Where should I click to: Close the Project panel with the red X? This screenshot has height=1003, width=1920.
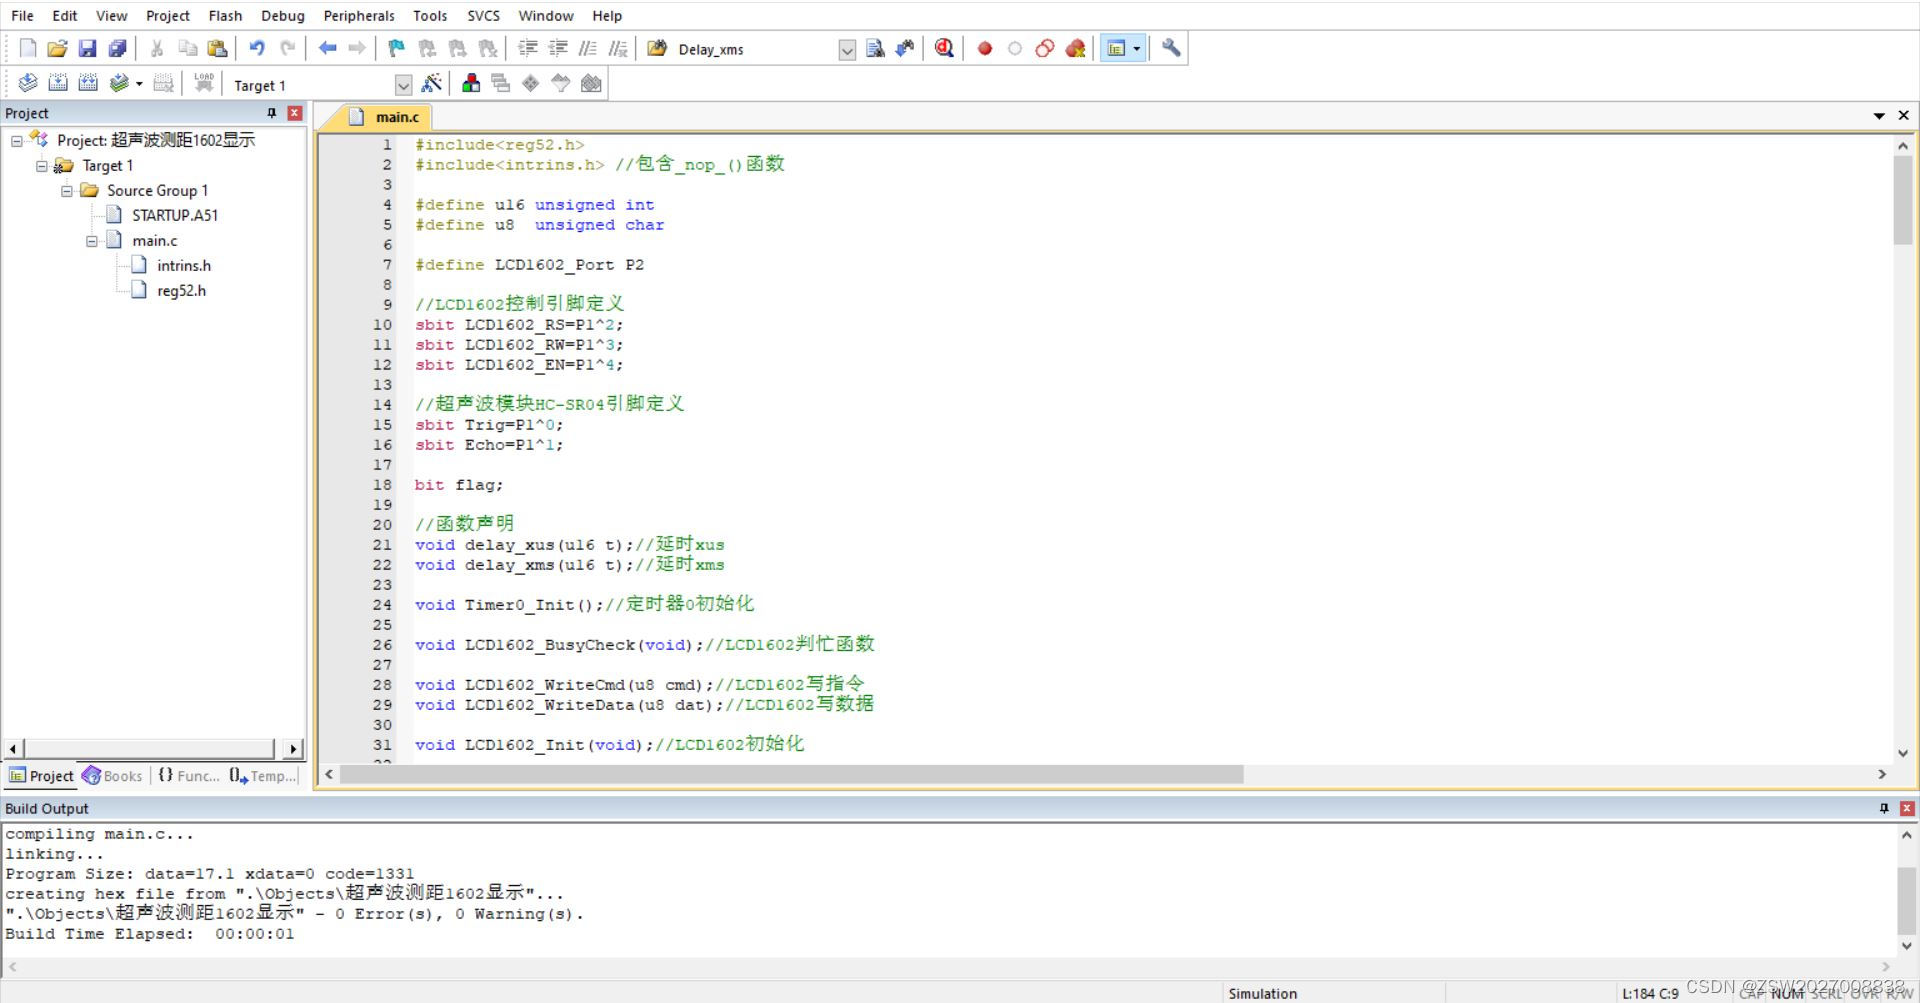coord(294,113)
